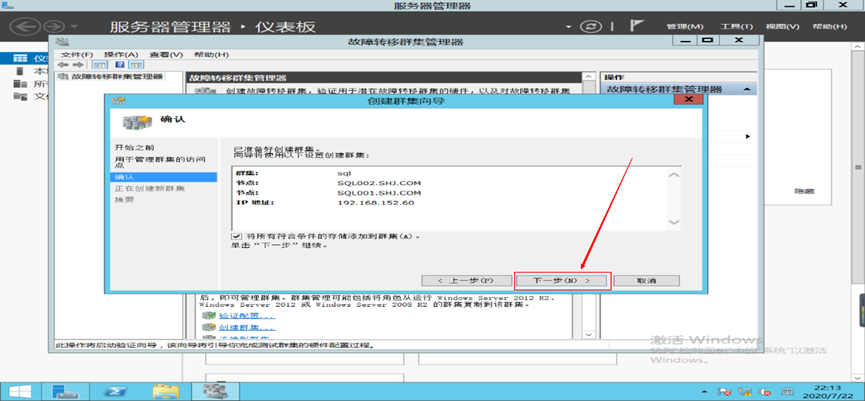Select local server icon in Server Manager sidebar
Viewport: 865px width, 401px height.
[20, 71]
